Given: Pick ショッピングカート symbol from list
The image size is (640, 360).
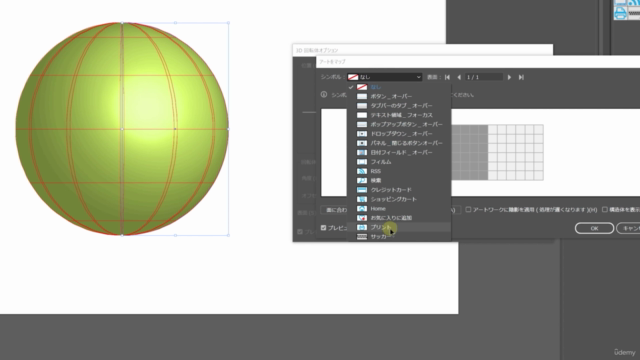Looking at the screenshot, I should click(399, 199).
